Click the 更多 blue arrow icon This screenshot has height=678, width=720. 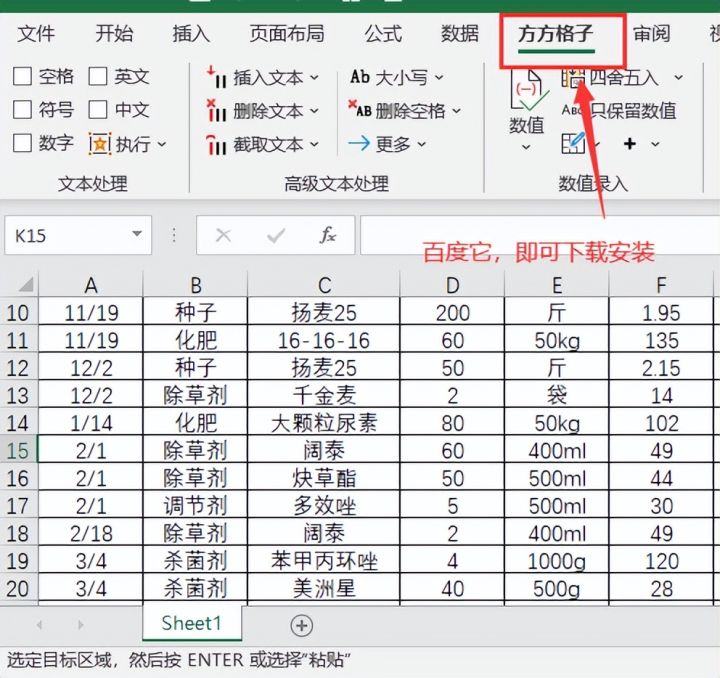coord(359,144)
